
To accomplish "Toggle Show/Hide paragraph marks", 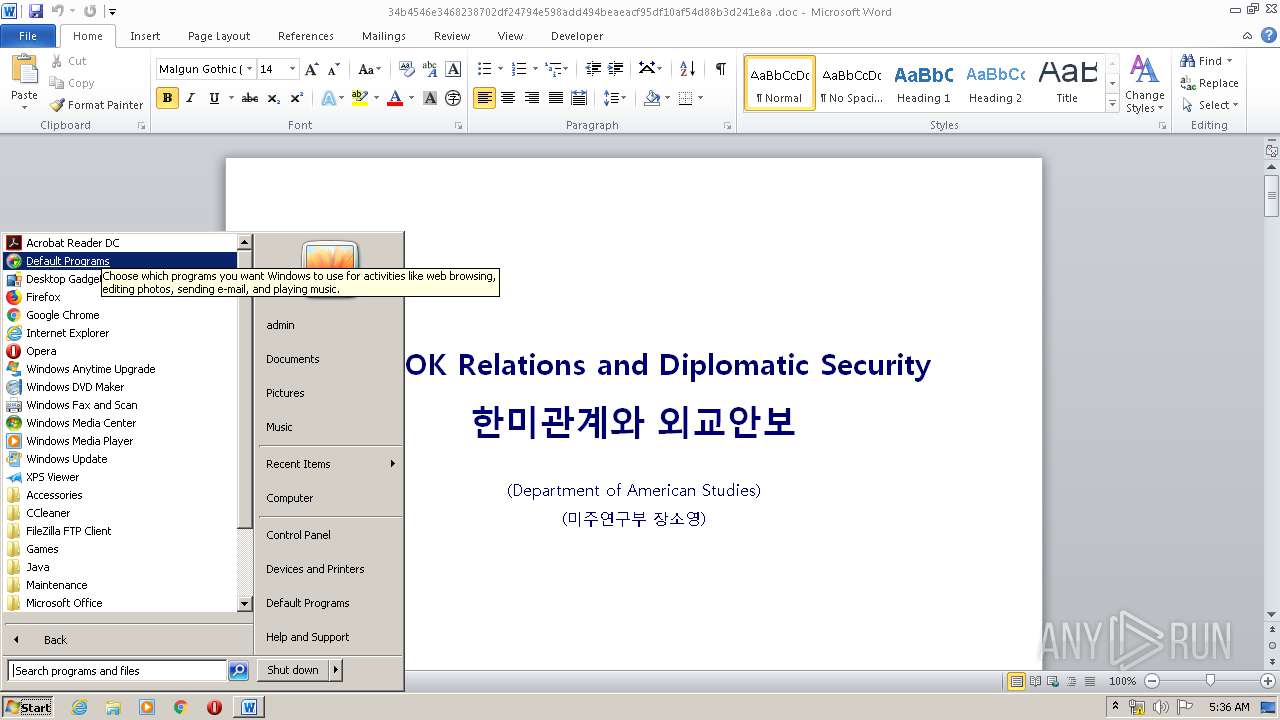I will pos(720,69).
